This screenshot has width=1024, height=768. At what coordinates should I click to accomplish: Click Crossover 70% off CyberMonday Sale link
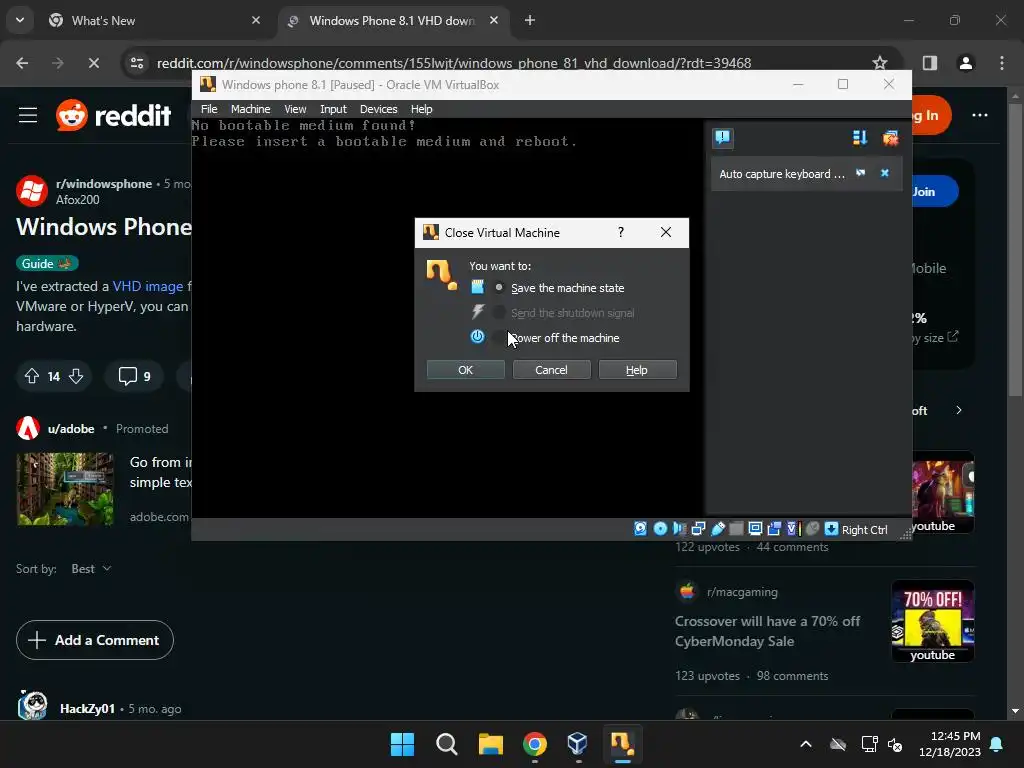[x=767, y=631]
